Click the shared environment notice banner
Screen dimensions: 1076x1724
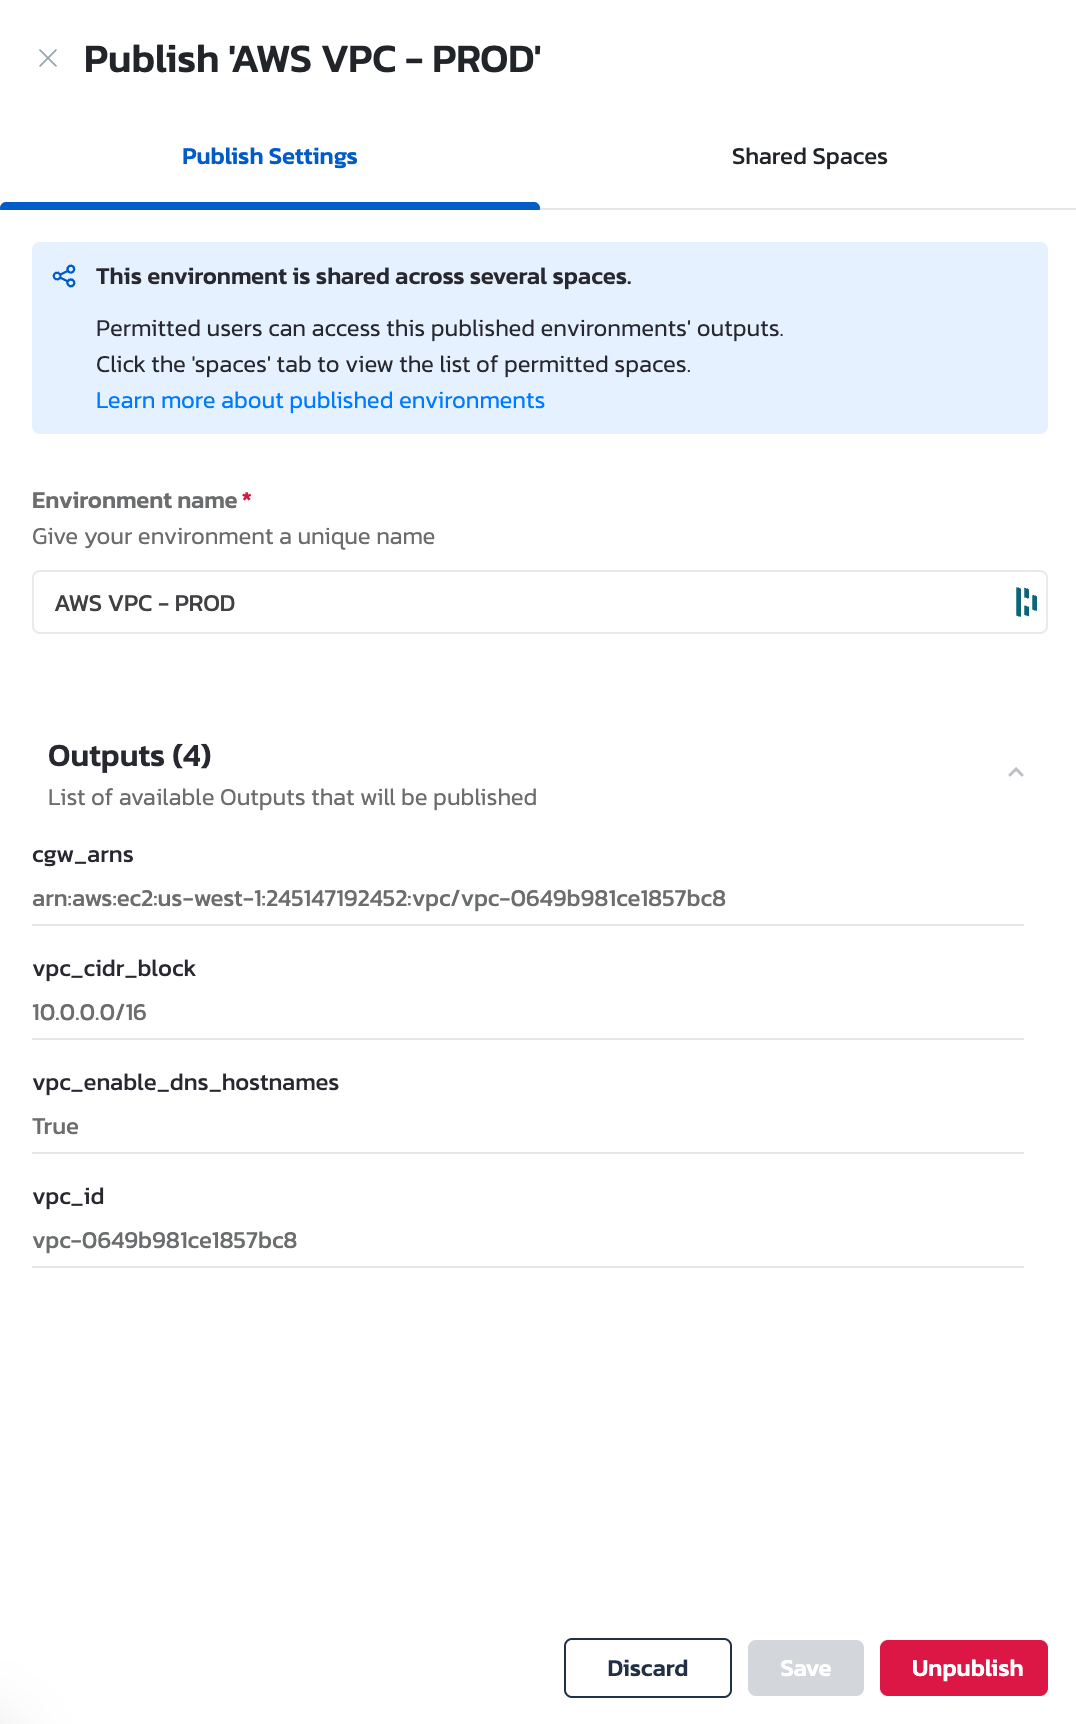538,337
